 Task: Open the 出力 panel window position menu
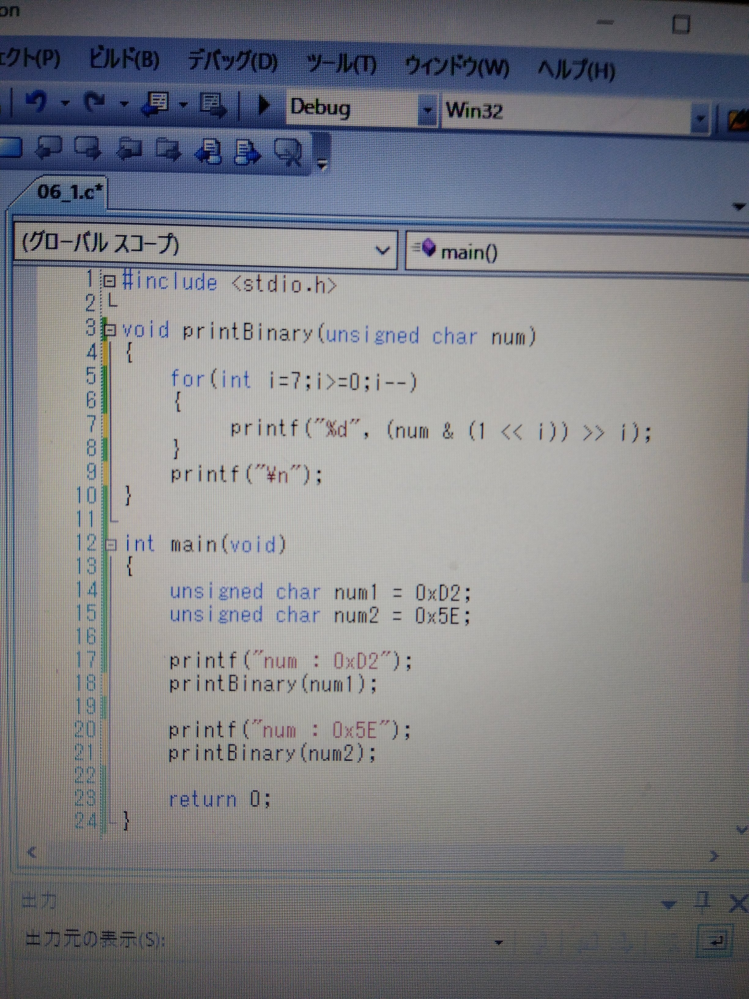click(668, 905)
